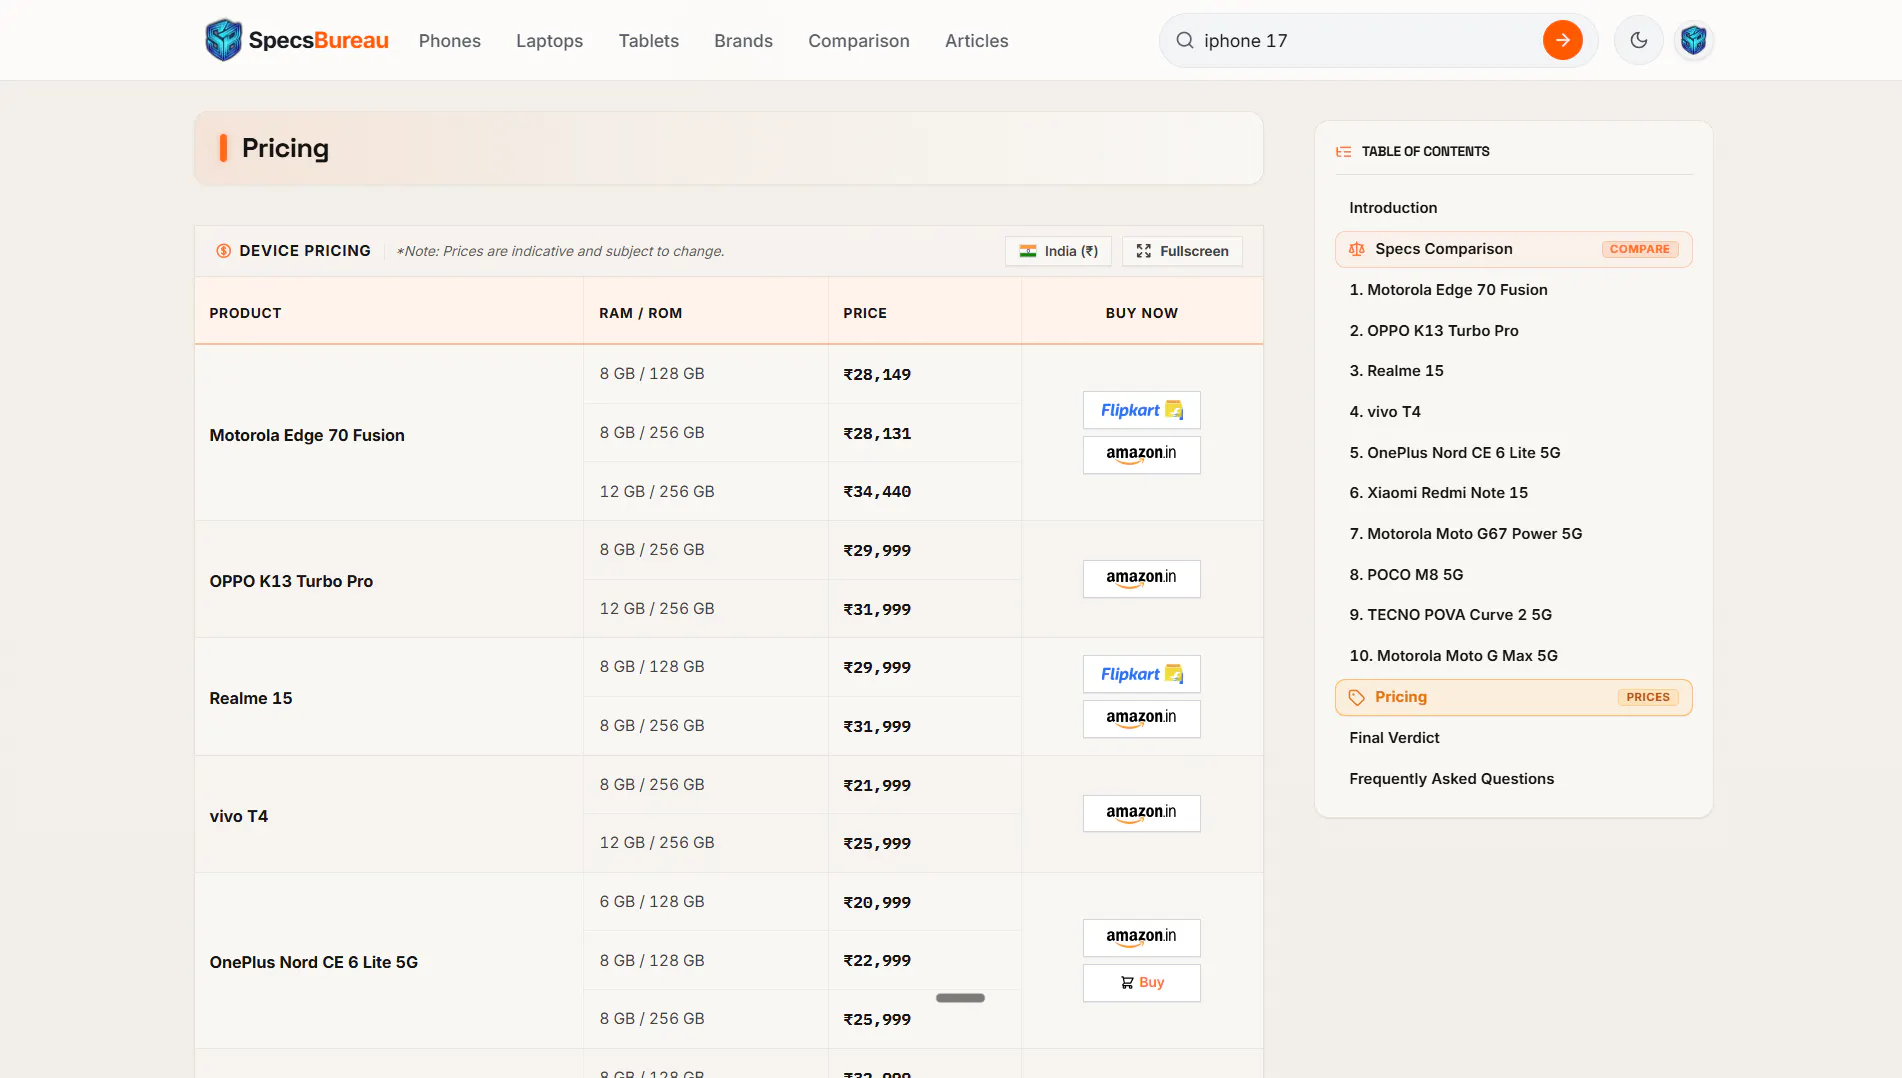Viewport: 1902px width, 1078px height.
Task: Open the Tablets menu
Action: click(x=648, y=41)
